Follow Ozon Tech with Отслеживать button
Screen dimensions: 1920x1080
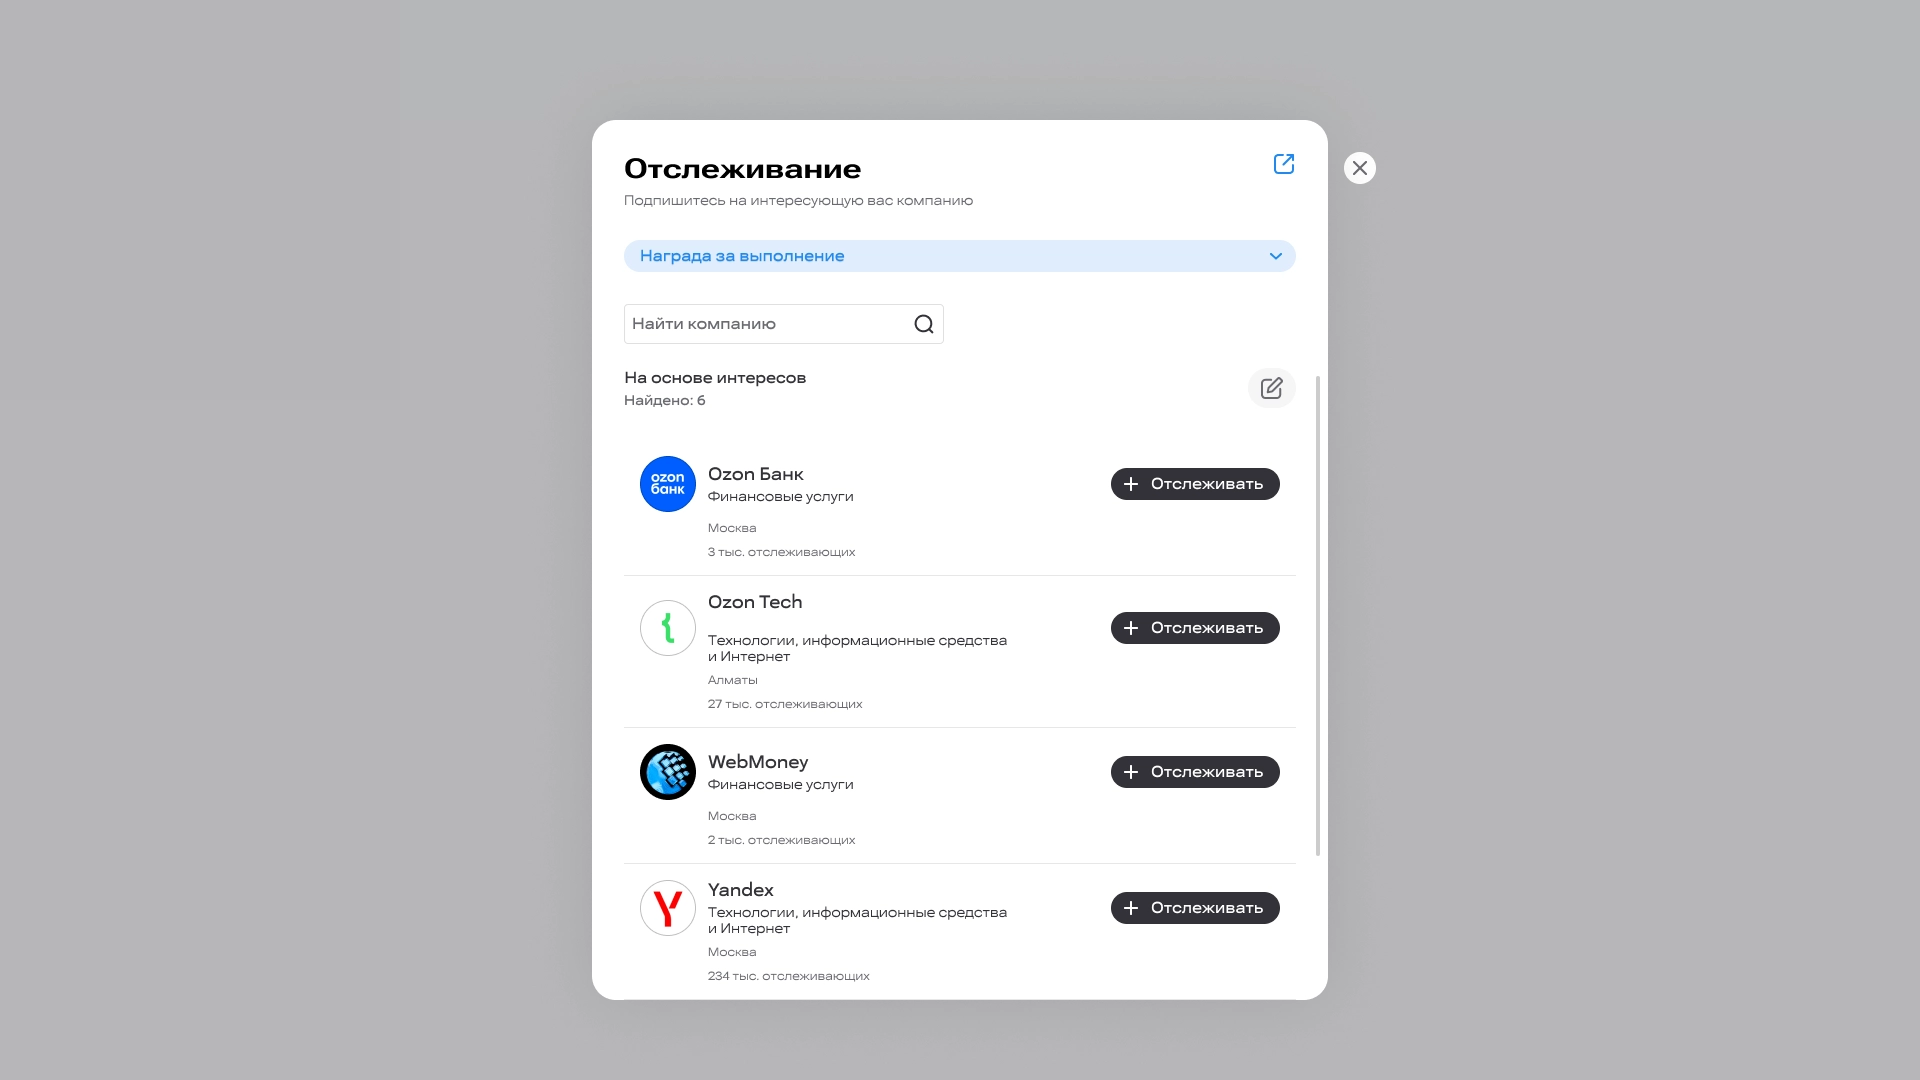pos(1195,628)
